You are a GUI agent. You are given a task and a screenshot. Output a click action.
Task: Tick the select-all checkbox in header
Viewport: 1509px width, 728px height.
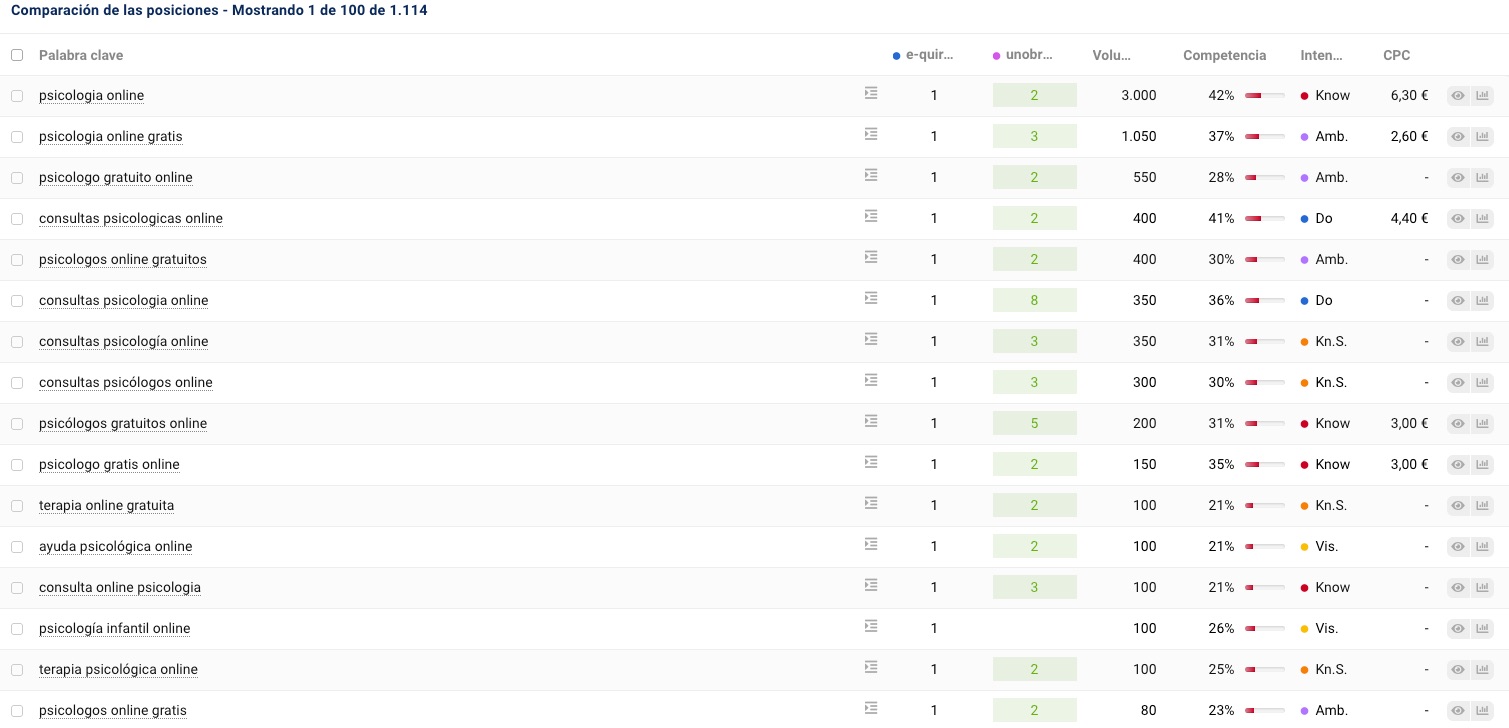(17, 55)
